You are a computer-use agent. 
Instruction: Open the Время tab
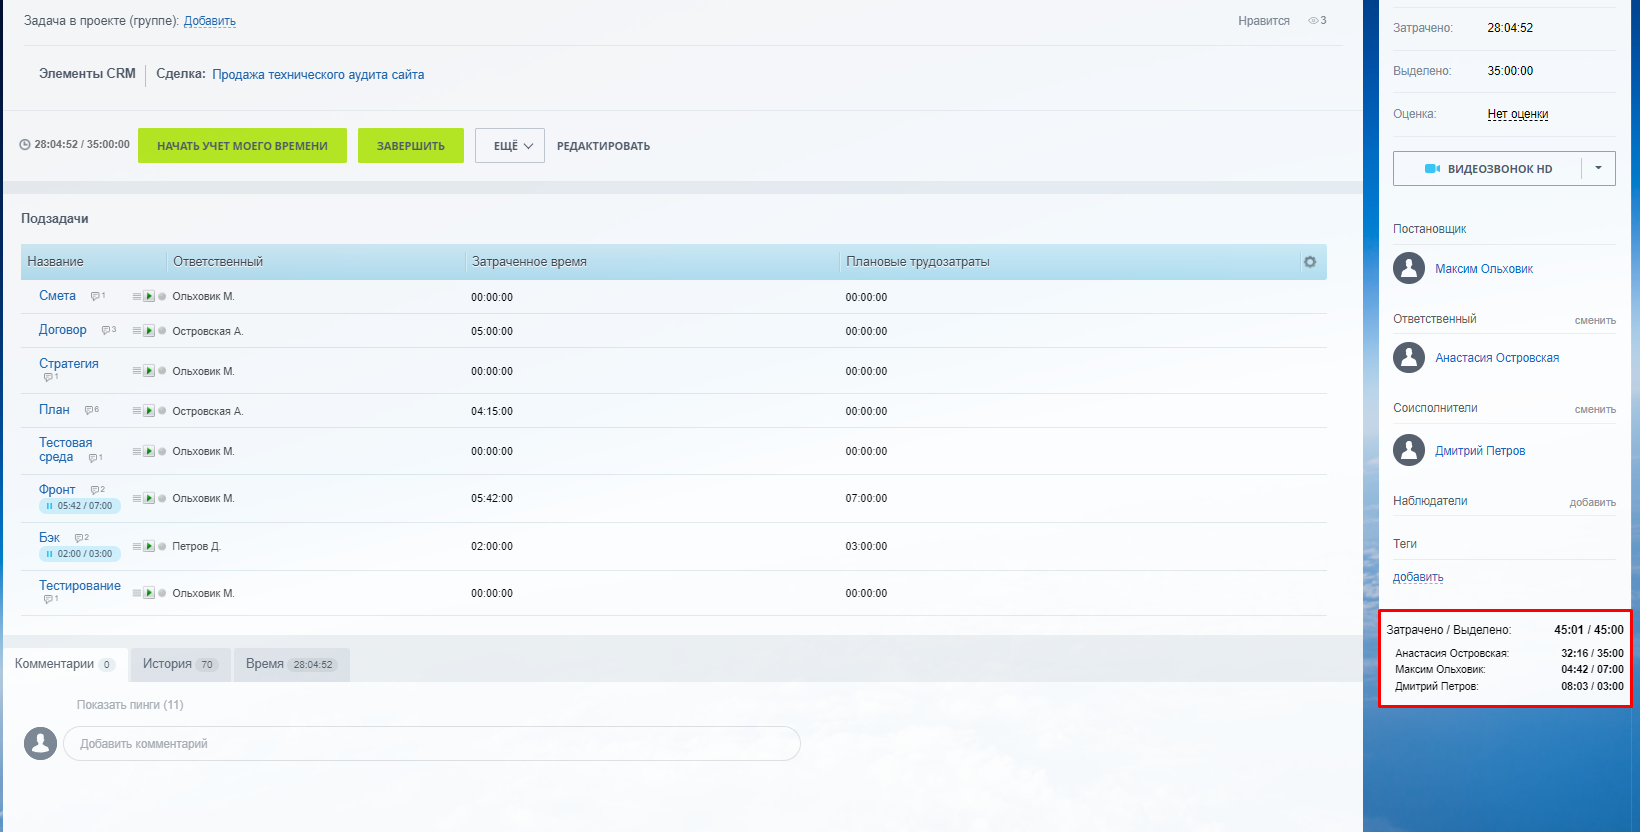point(290,664)
